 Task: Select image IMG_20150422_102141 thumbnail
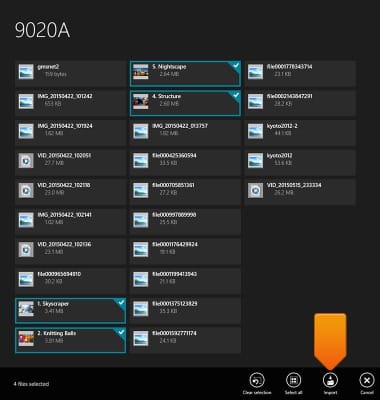tap(26, 221)
